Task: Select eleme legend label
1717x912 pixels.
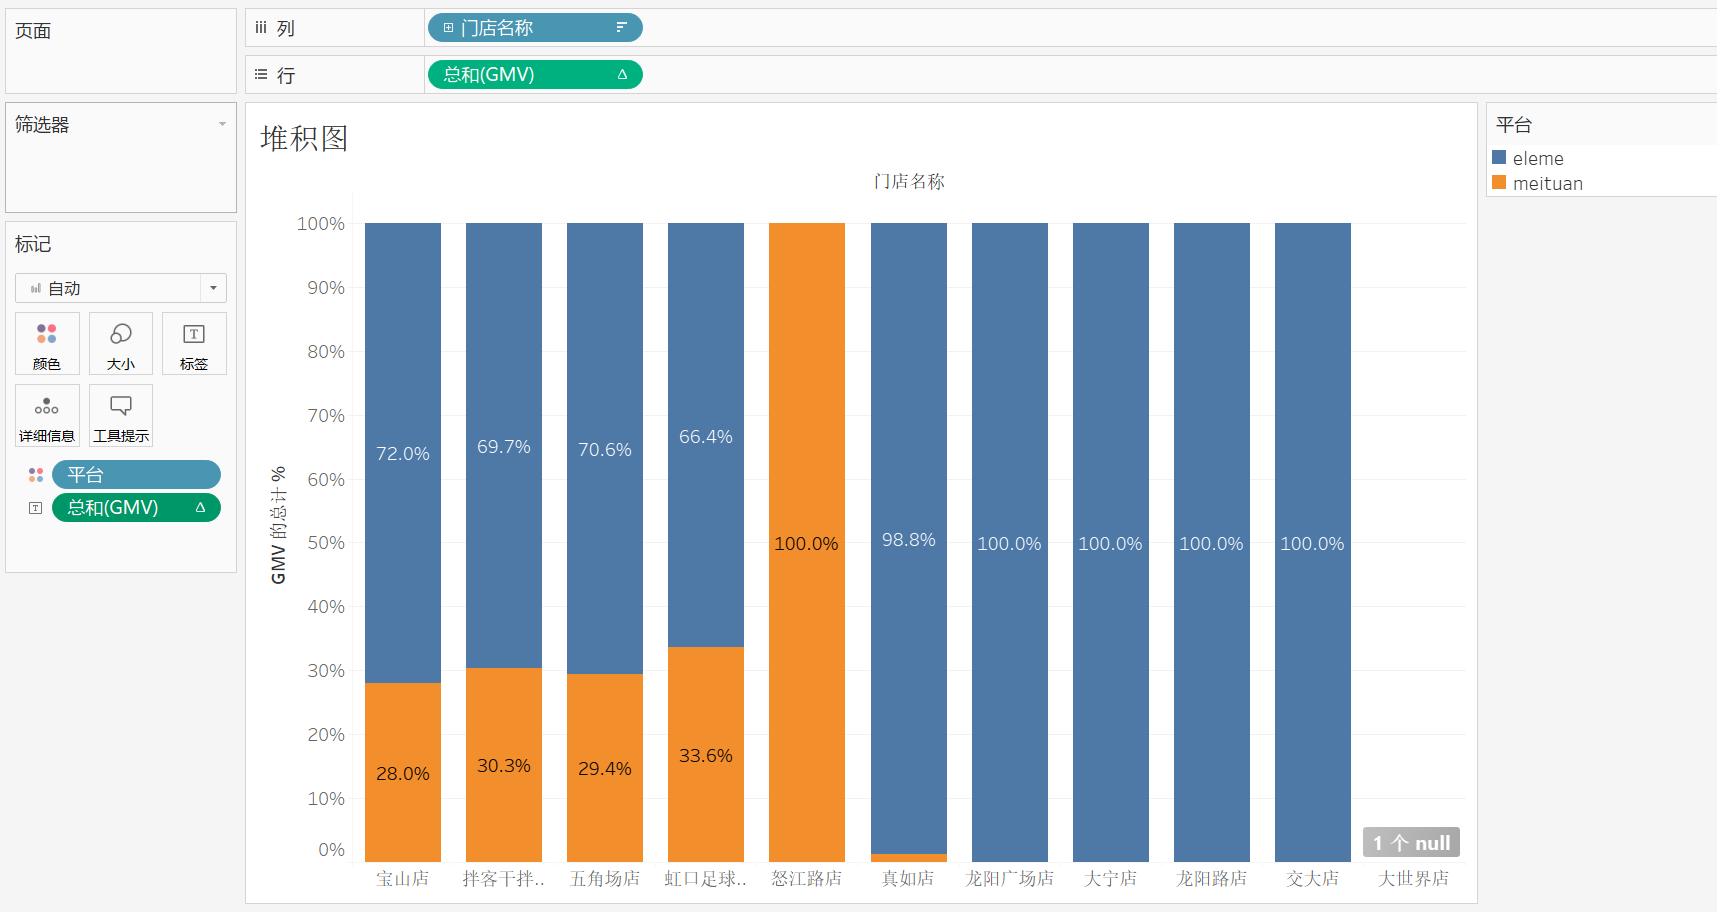Action: [x=1538, y=158]
